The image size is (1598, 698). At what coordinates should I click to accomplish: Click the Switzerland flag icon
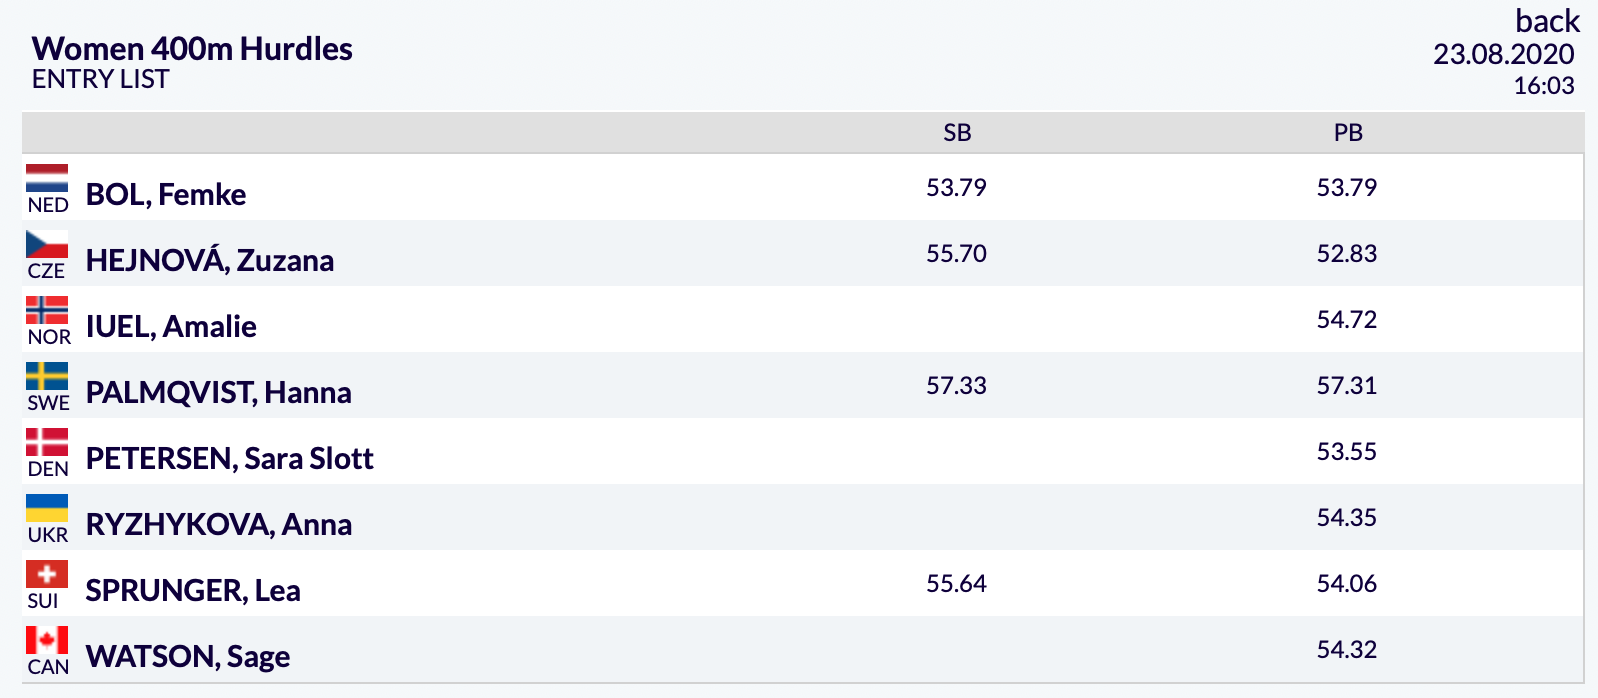[x=47, y=574]
